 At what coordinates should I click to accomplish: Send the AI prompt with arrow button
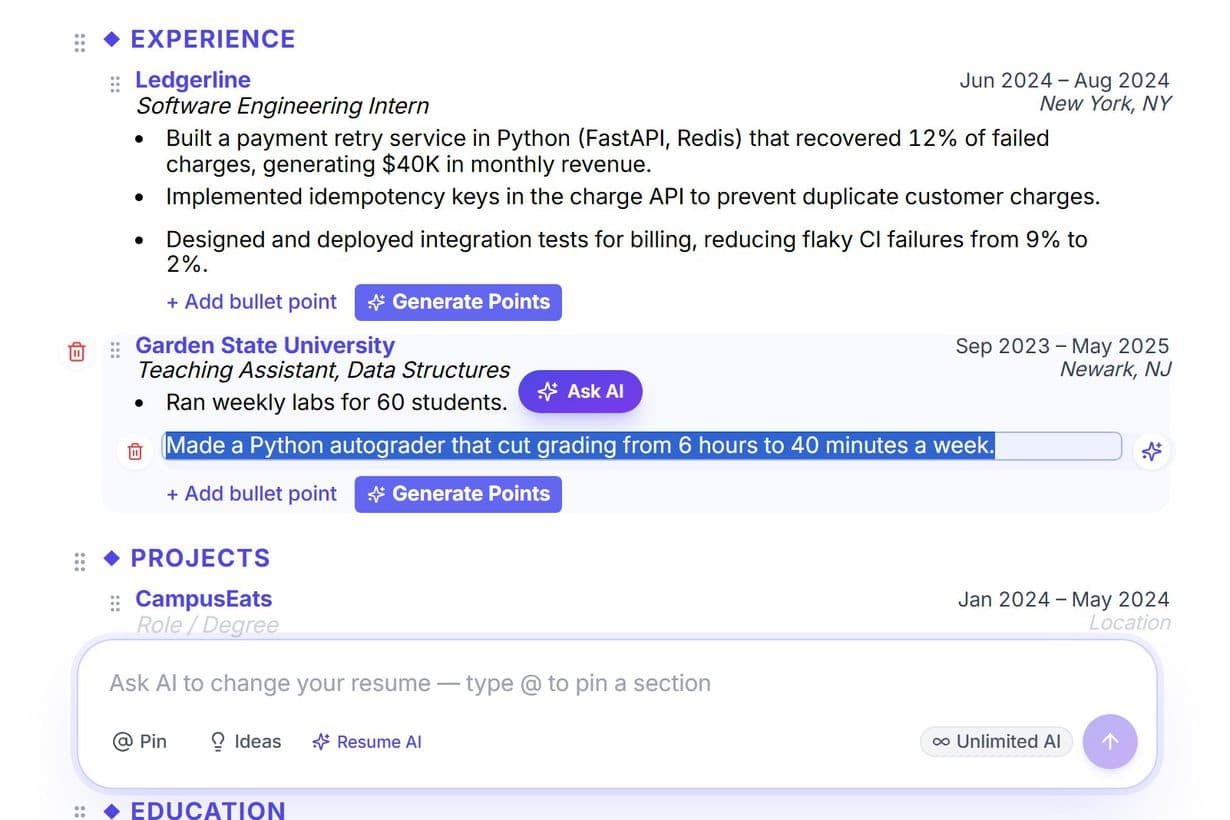(x=1110, y=741)
